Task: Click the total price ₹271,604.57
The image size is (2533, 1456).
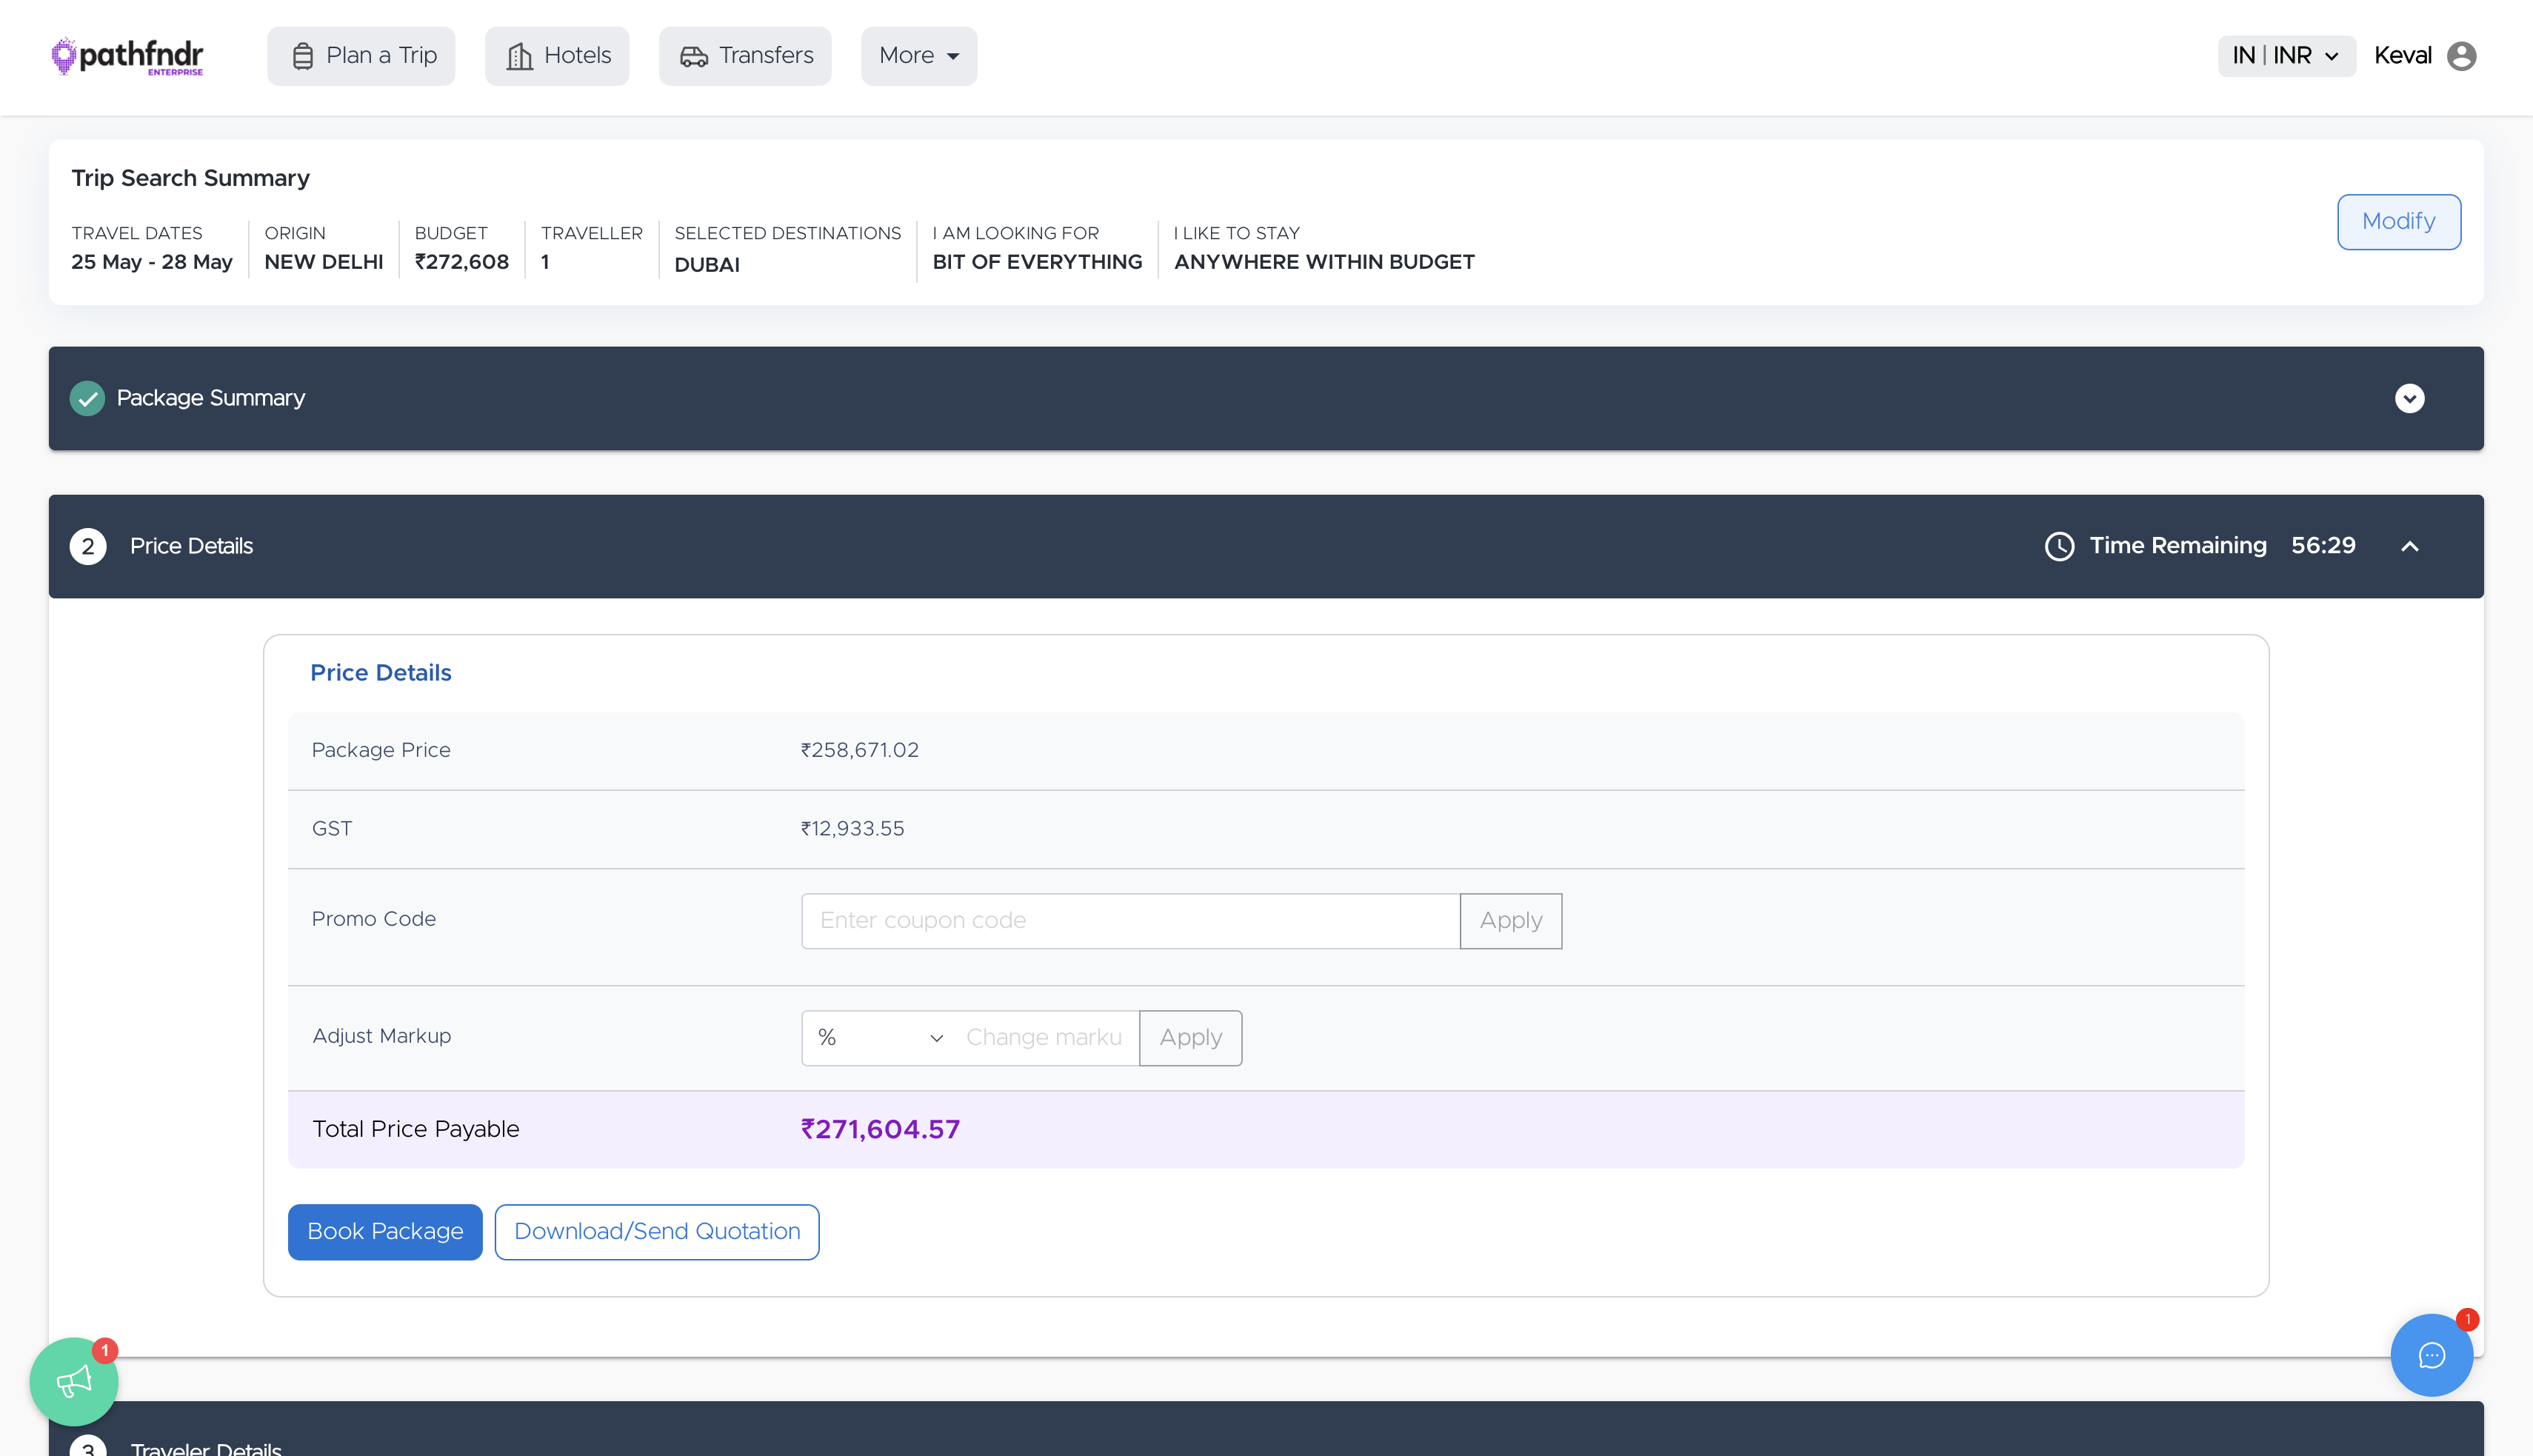Action: pyautogui.click(x=880, y=1130)
